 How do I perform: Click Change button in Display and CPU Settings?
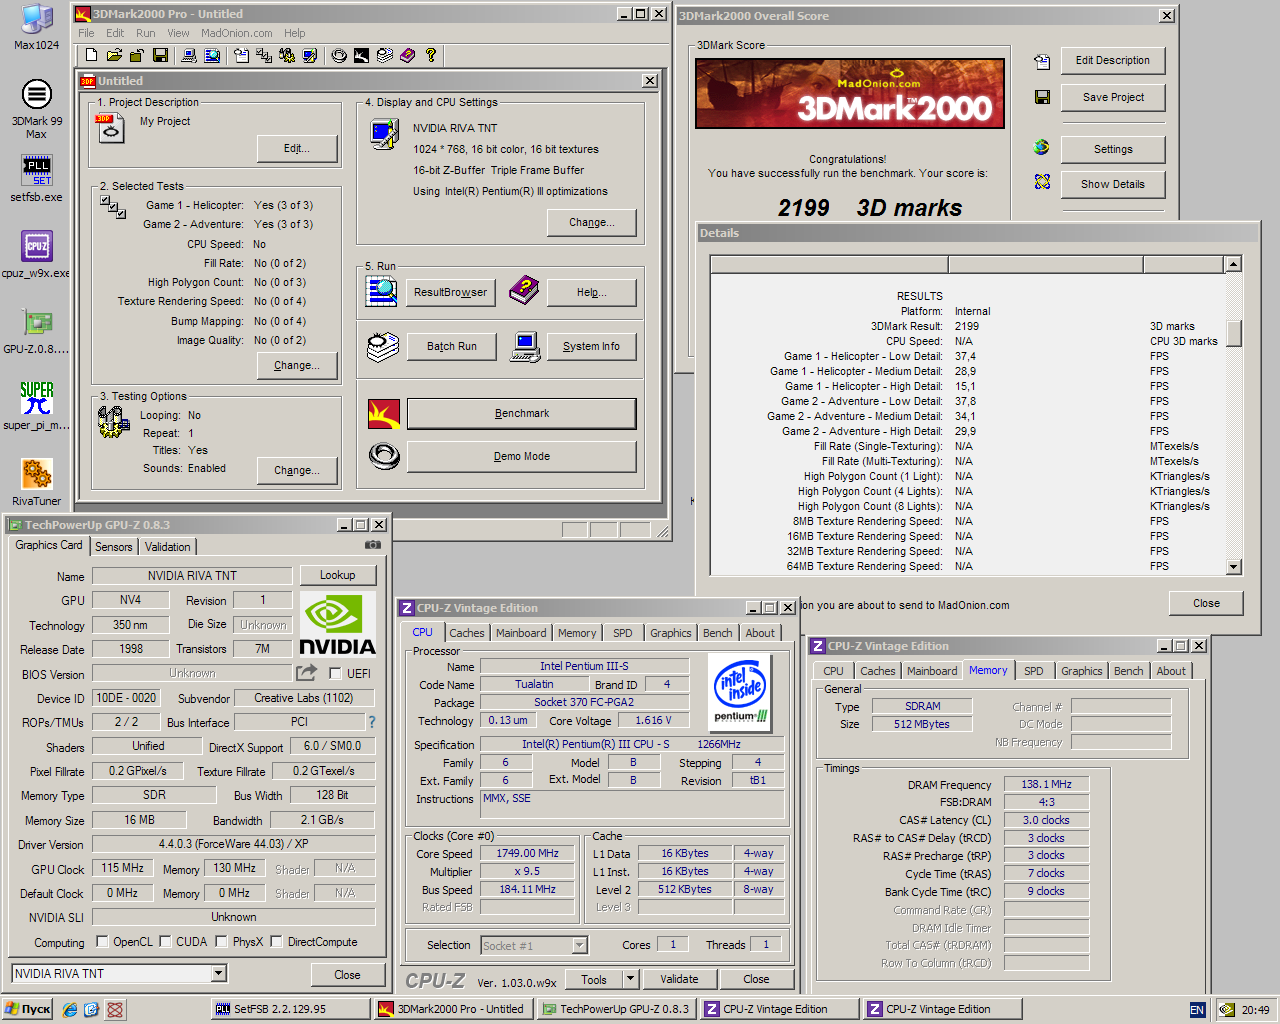(591, 222)
